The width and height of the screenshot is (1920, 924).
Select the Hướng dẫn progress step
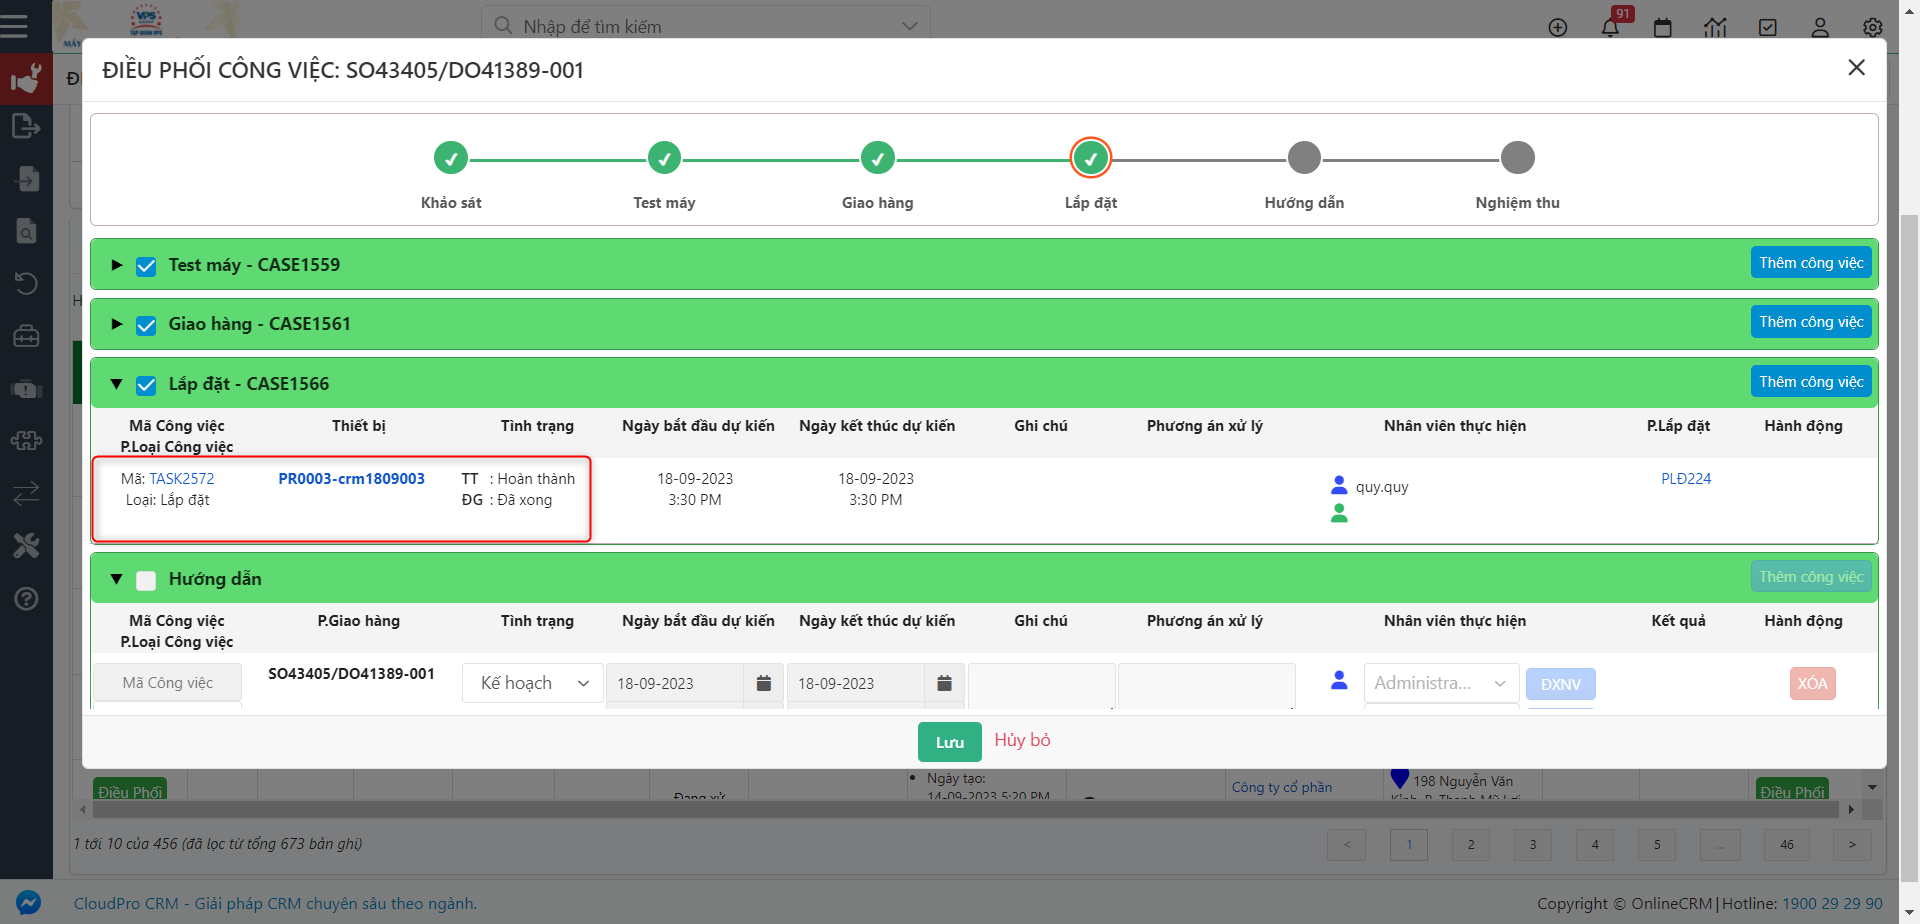click(1304, 158)
